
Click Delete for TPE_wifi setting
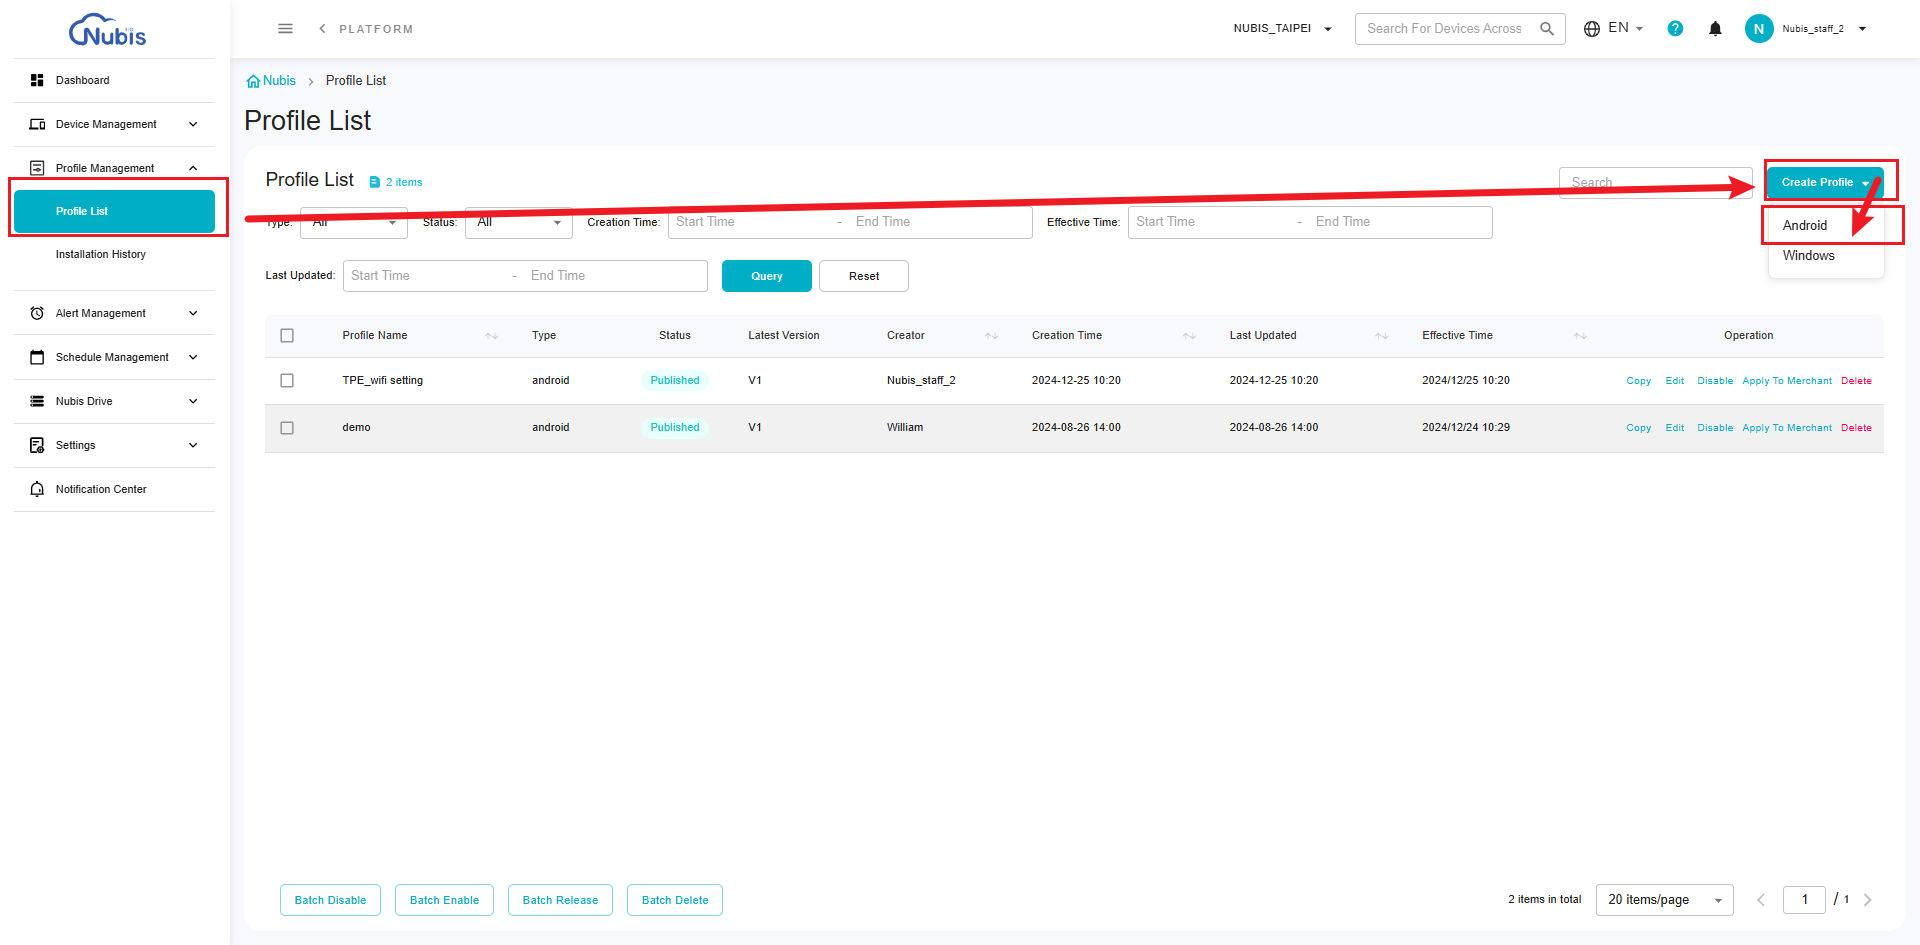(1856, 381)
